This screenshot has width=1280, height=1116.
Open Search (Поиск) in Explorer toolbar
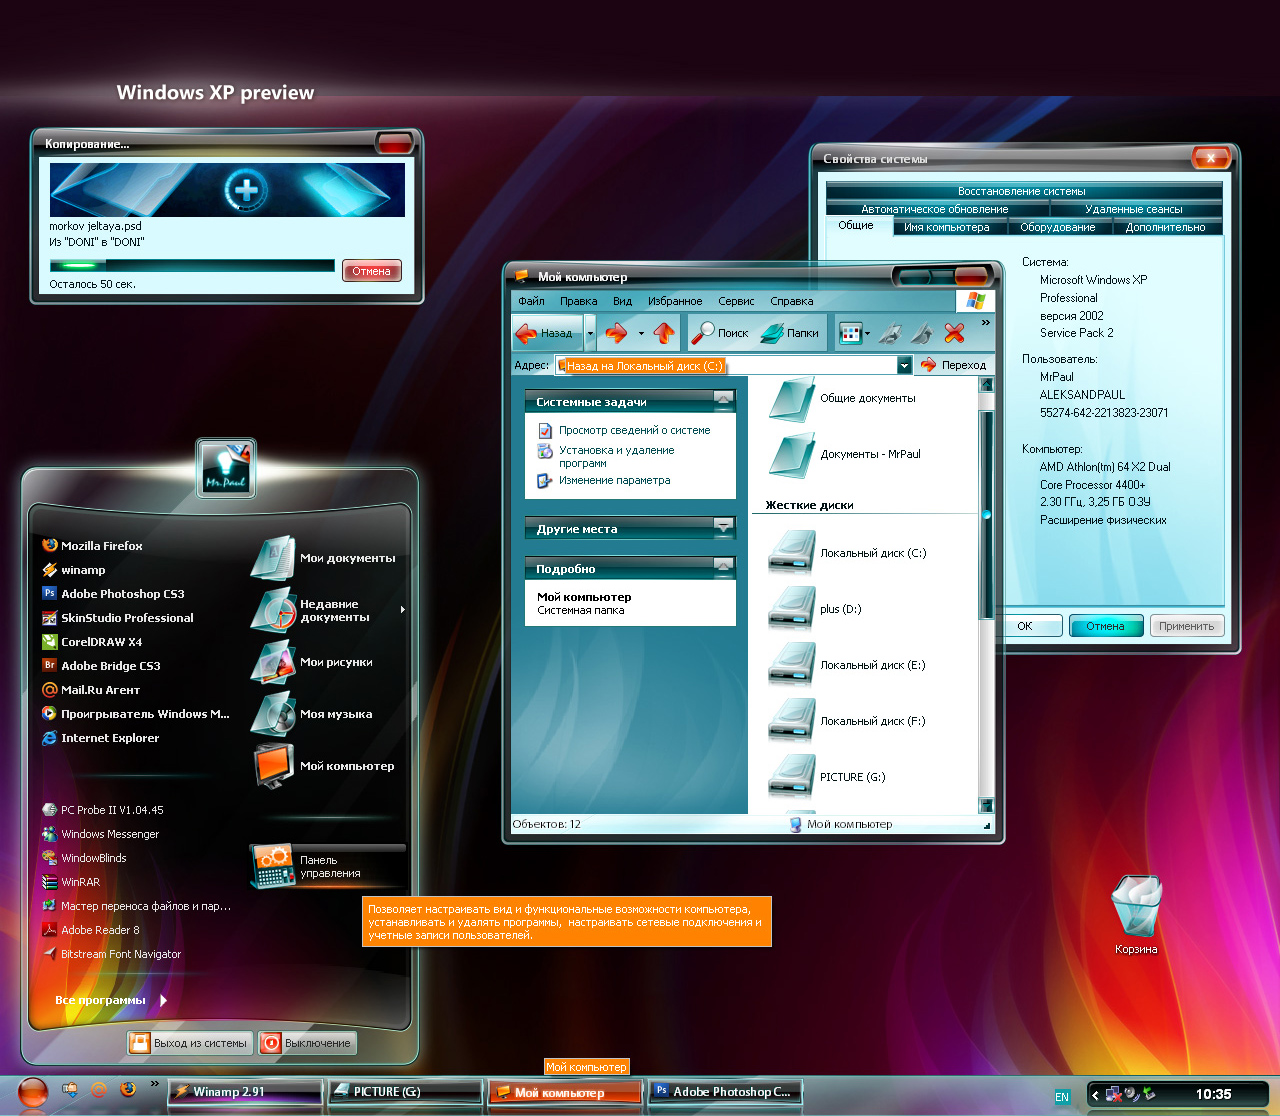(x=719, y=333)
